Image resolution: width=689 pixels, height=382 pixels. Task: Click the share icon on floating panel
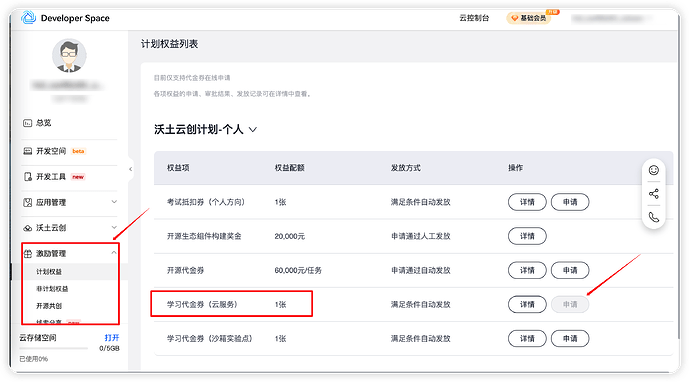click(653, 194)
